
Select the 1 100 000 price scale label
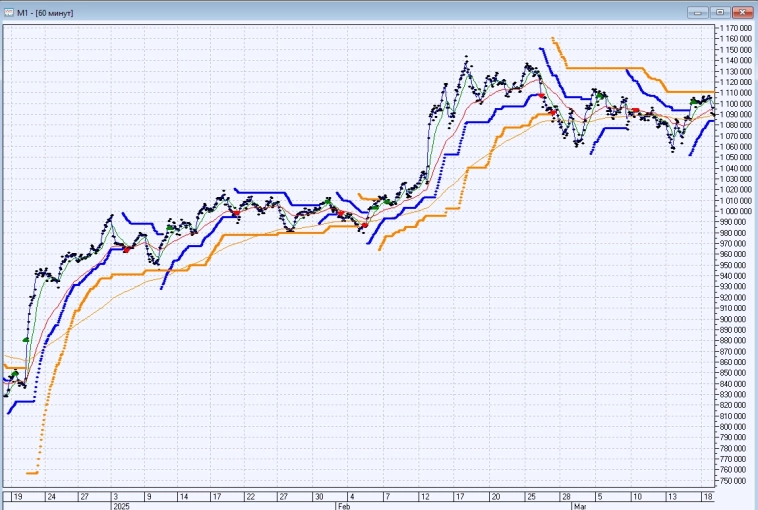pyautogui.click(x=738, y=104)
